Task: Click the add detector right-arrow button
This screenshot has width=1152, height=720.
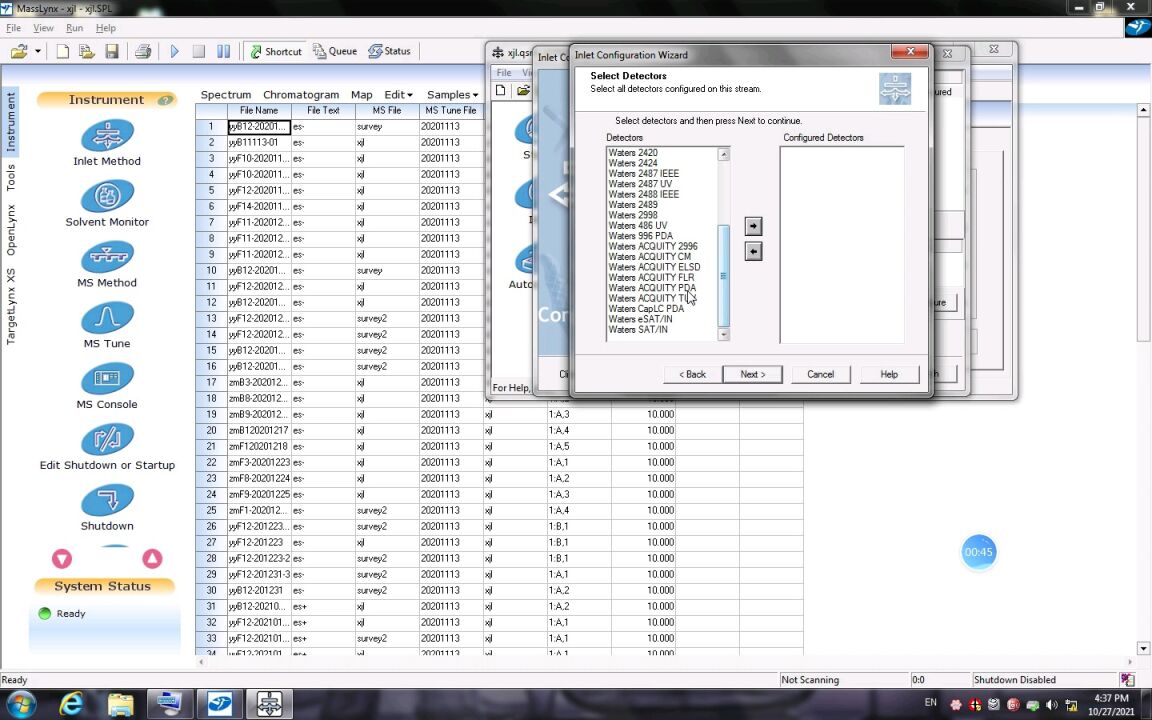Action: click(754, 227)
